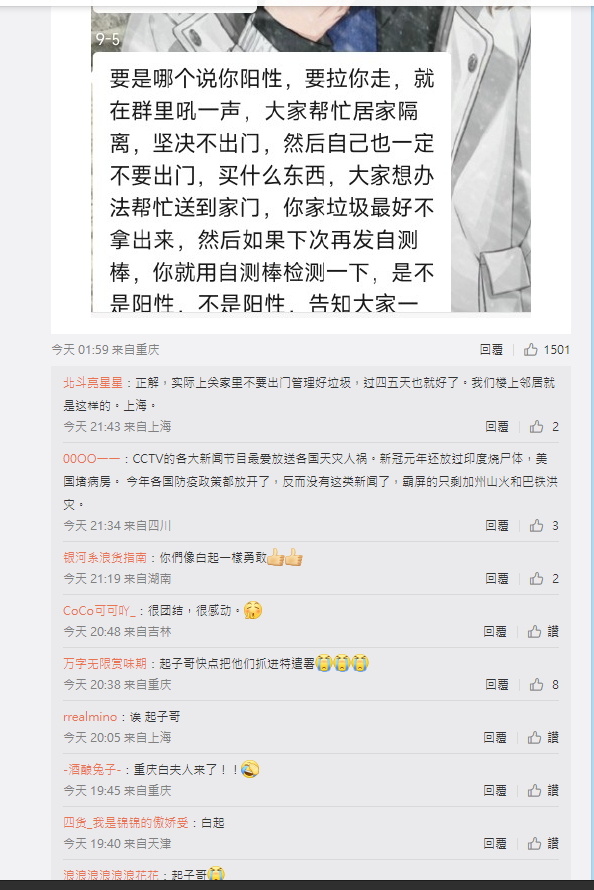Viewport: 594px width, 890px height.
Task: Like 万字无限赏味期's comment
Action: point(544,685)
